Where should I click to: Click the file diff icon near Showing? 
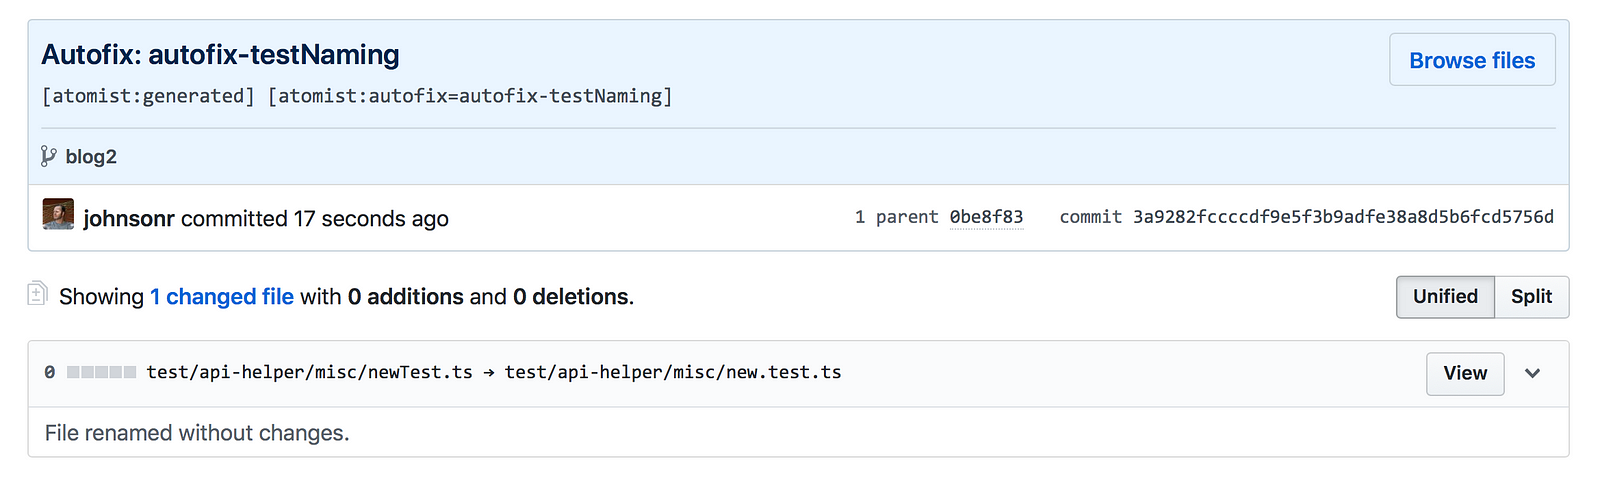coord(37,293)
